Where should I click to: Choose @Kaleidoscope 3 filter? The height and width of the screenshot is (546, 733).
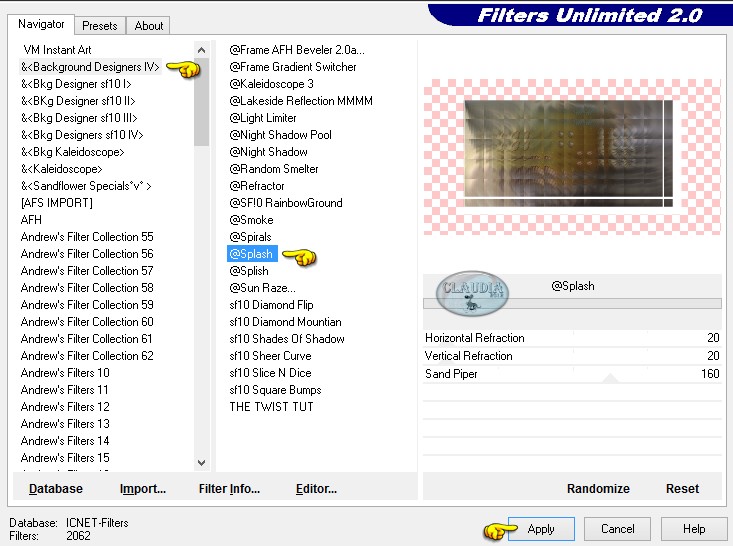pyautogui.click(x=271, y=84)
